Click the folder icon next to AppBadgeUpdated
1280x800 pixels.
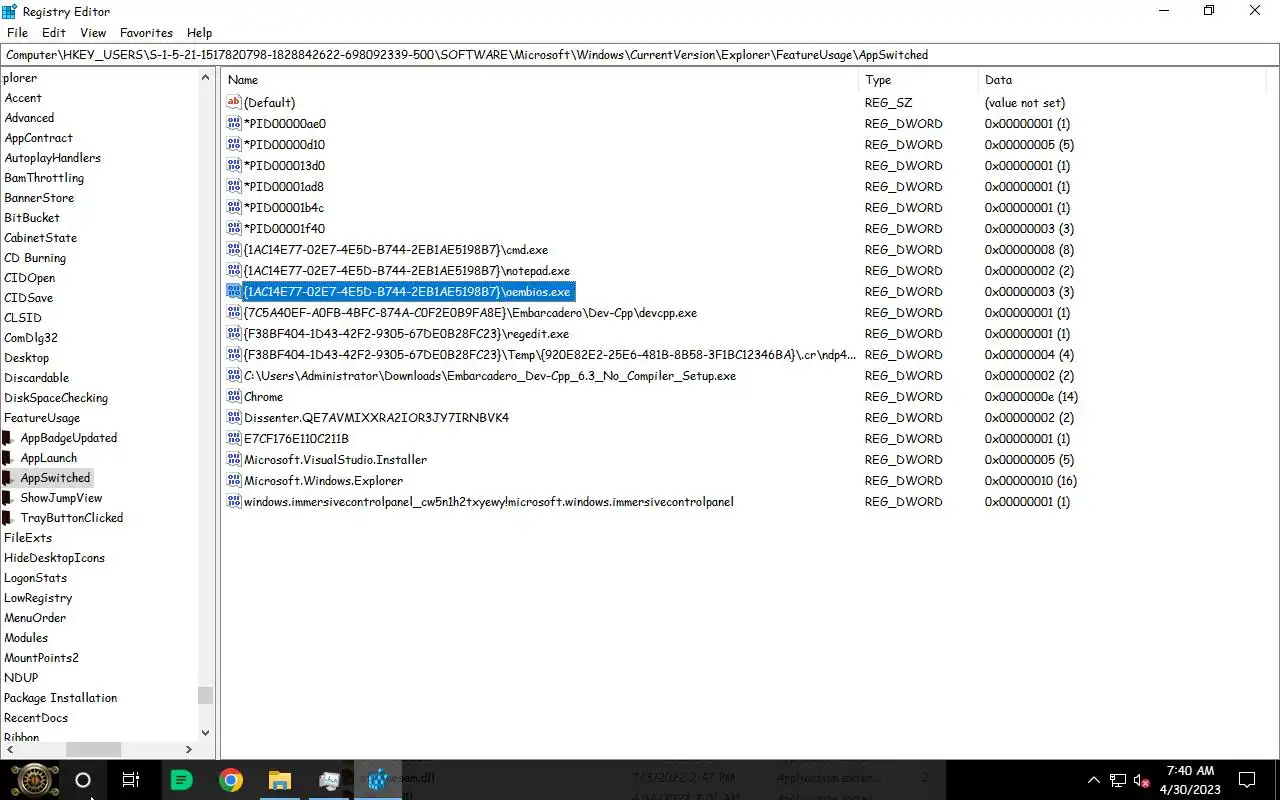pyautogui.click(x=8, y=438)
